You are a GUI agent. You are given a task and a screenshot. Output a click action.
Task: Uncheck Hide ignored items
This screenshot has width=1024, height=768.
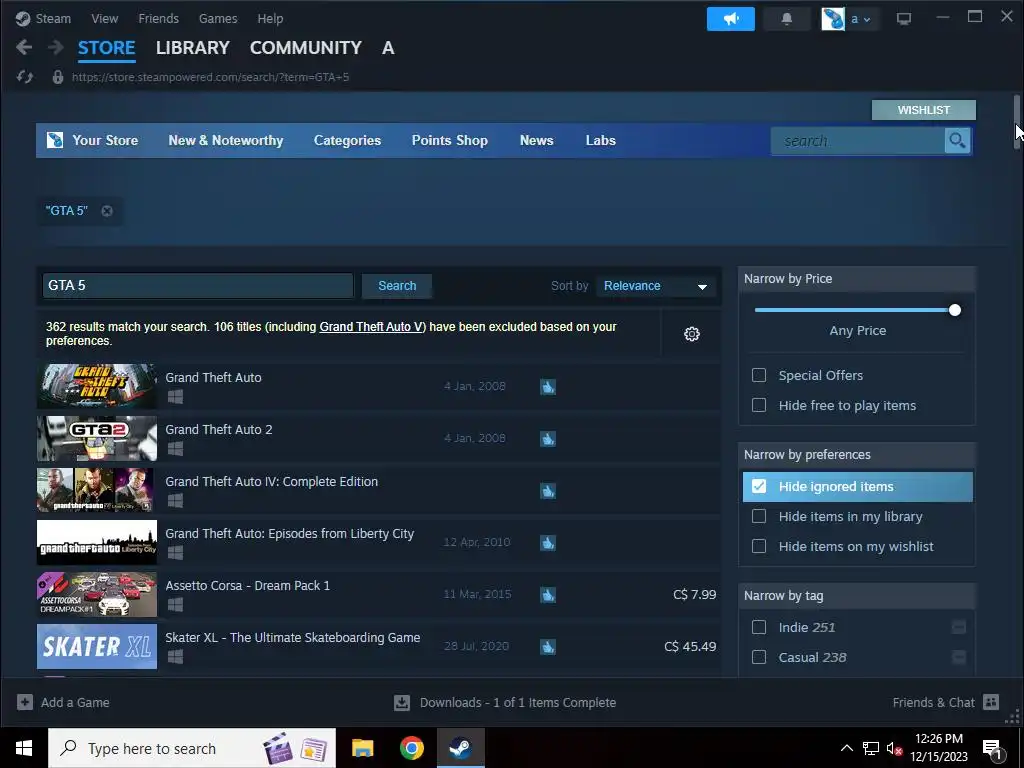pyautogui.click(x=759, y=487)
